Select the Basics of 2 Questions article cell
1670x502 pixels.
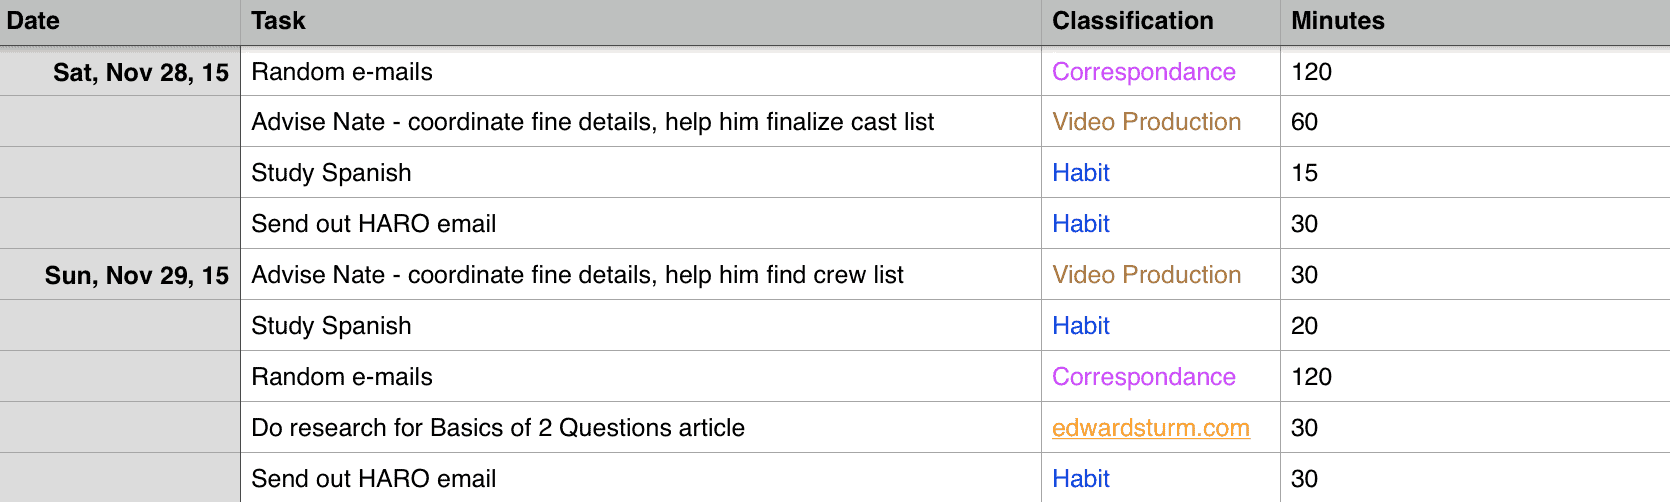coord(641,428)
